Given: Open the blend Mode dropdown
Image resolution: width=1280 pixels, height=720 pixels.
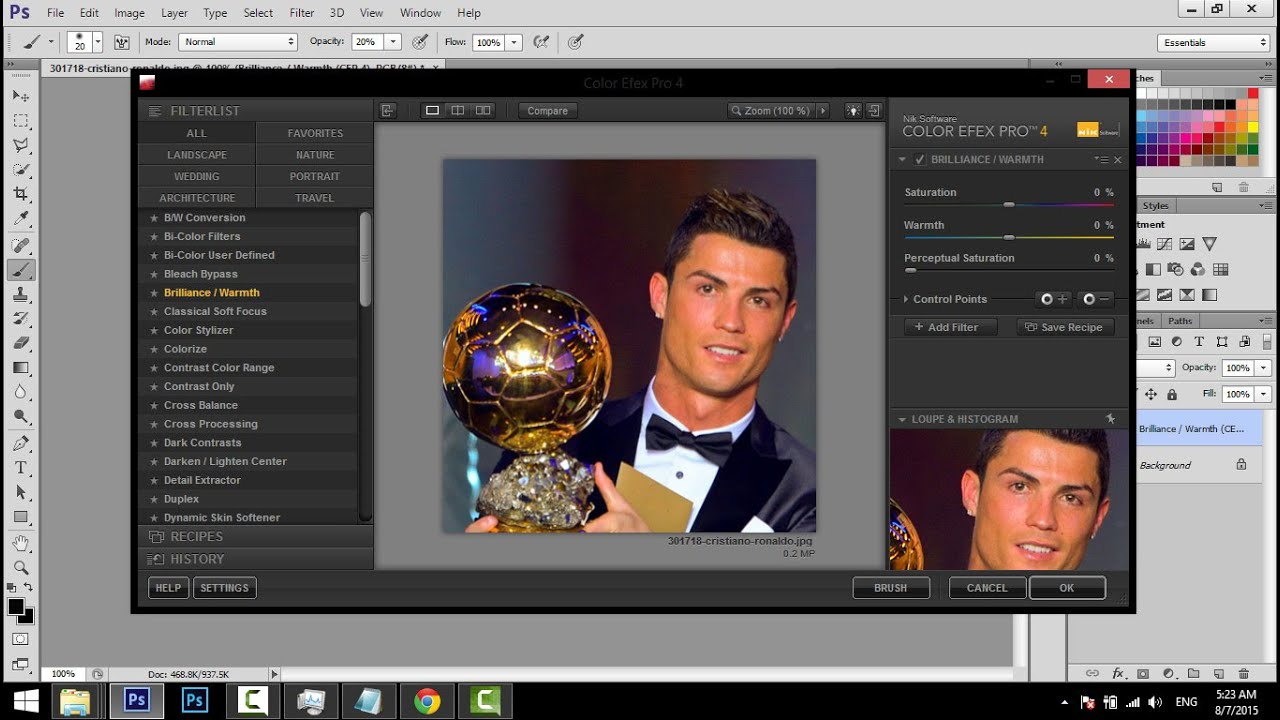Looking at the screenshot, I should pyautogui.click(x=238, y=42).
